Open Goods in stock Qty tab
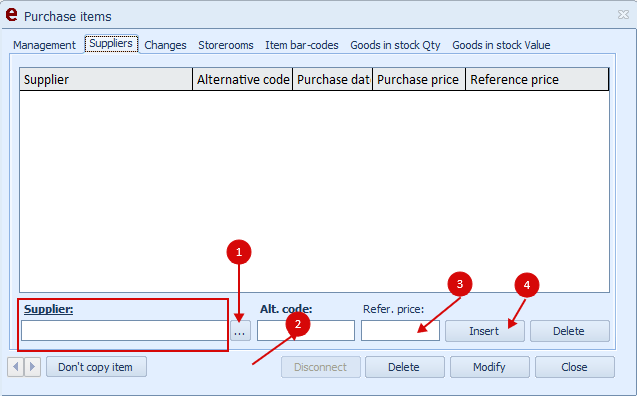 click(395, 45)
